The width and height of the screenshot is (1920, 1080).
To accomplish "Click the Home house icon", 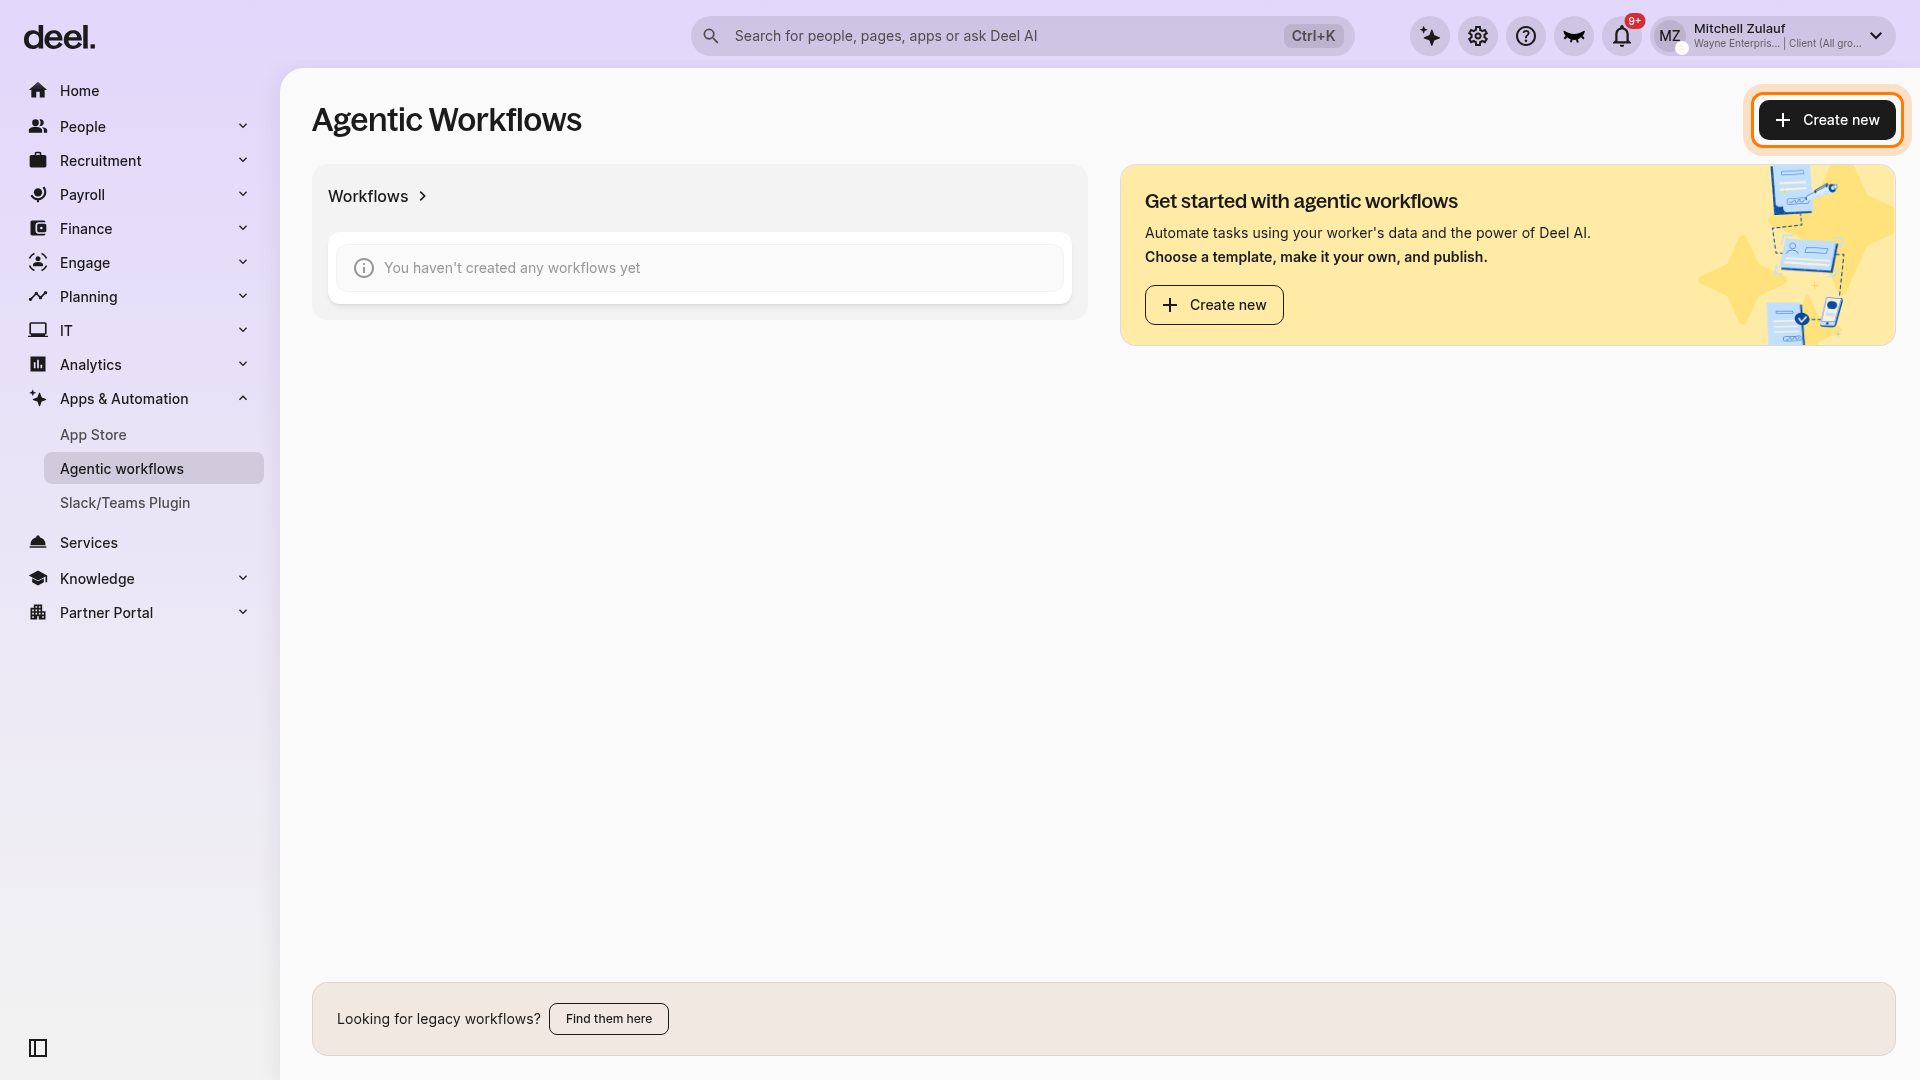I will [x=38, y=91].
